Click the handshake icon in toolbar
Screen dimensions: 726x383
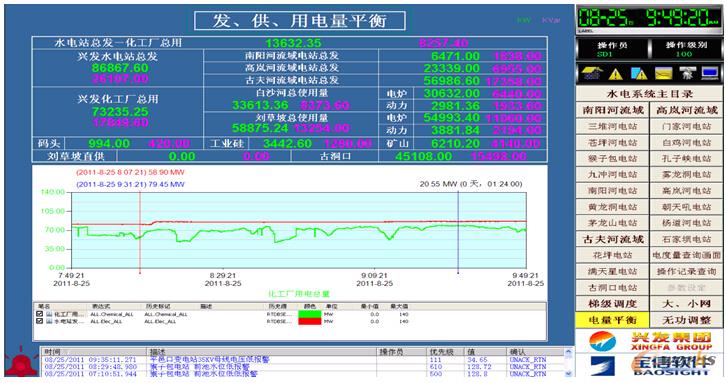[687, 73]
